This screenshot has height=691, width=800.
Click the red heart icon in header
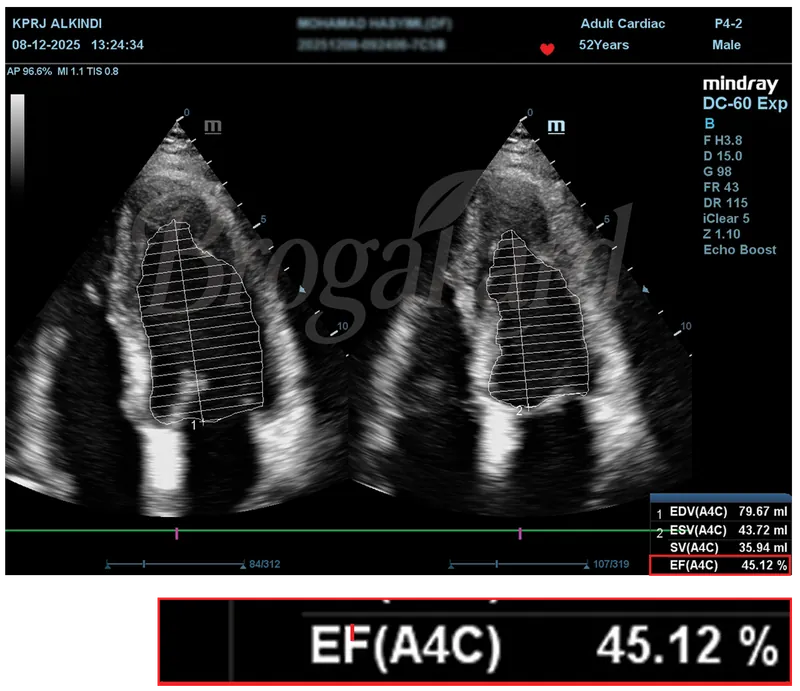547,49
